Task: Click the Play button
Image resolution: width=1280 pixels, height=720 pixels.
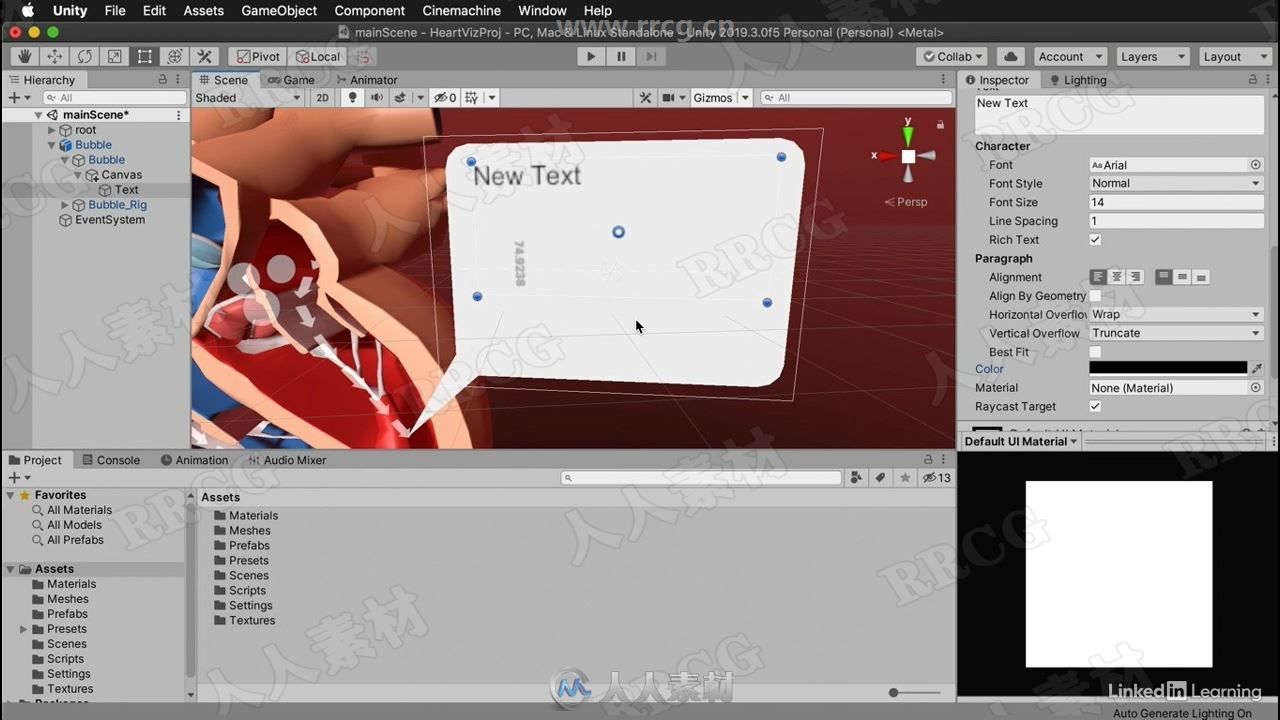Action: (591, 57)
